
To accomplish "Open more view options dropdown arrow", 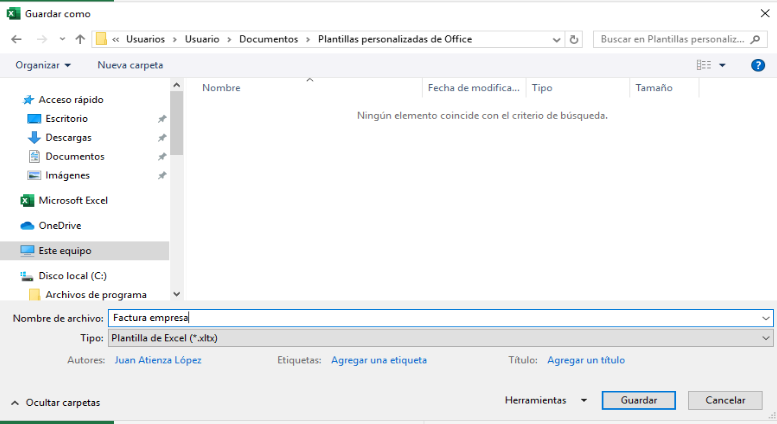I will point(722,65).
